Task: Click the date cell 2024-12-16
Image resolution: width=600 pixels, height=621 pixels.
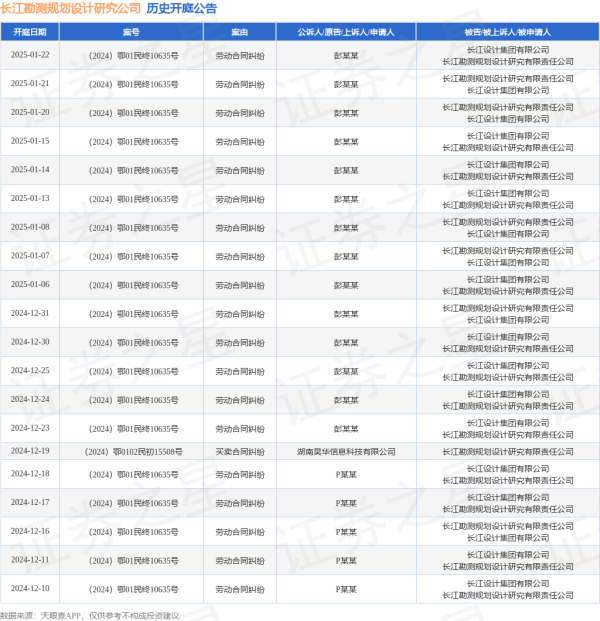Action: (x=30, y=531)
